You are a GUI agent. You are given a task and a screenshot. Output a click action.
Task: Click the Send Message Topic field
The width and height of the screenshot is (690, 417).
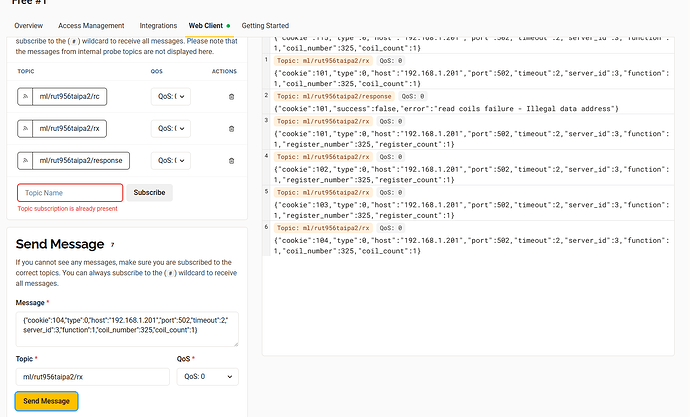click(92, 376)
